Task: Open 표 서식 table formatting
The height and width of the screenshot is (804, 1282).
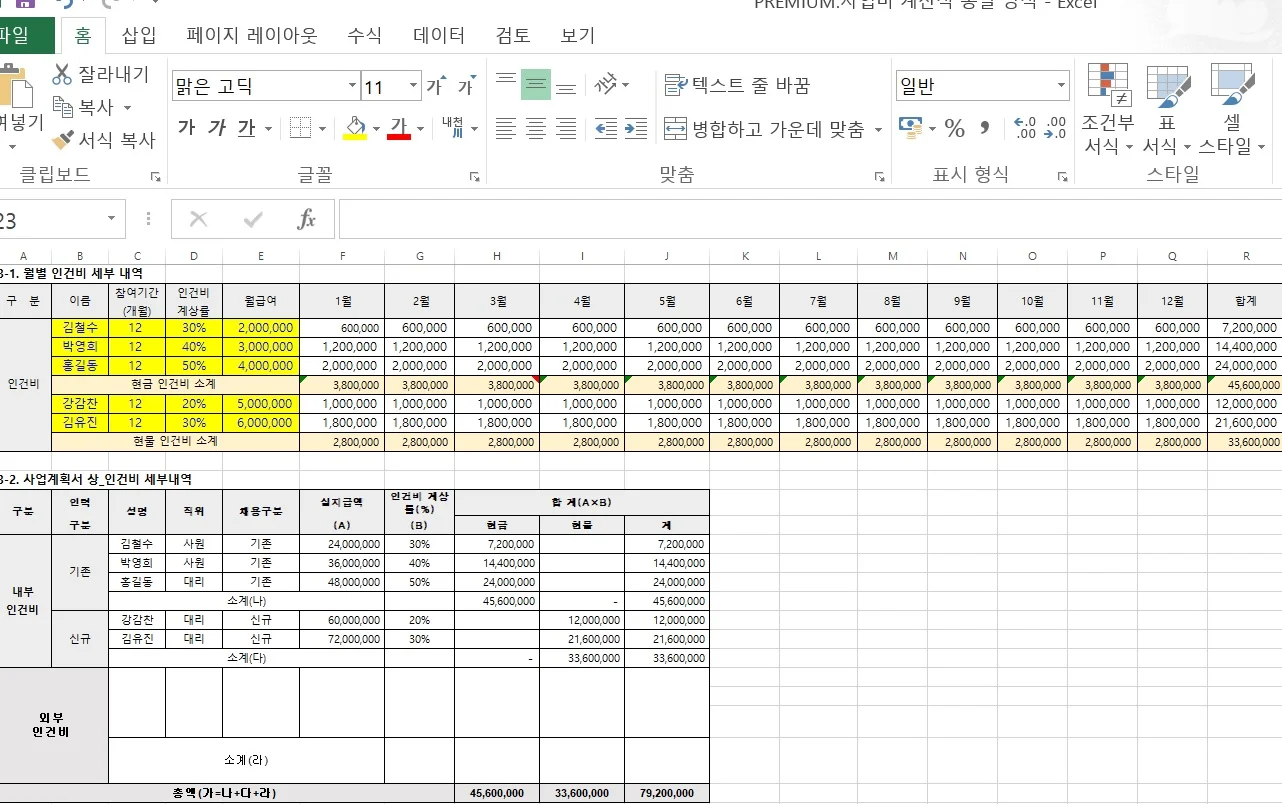Action: (1166, 109)
